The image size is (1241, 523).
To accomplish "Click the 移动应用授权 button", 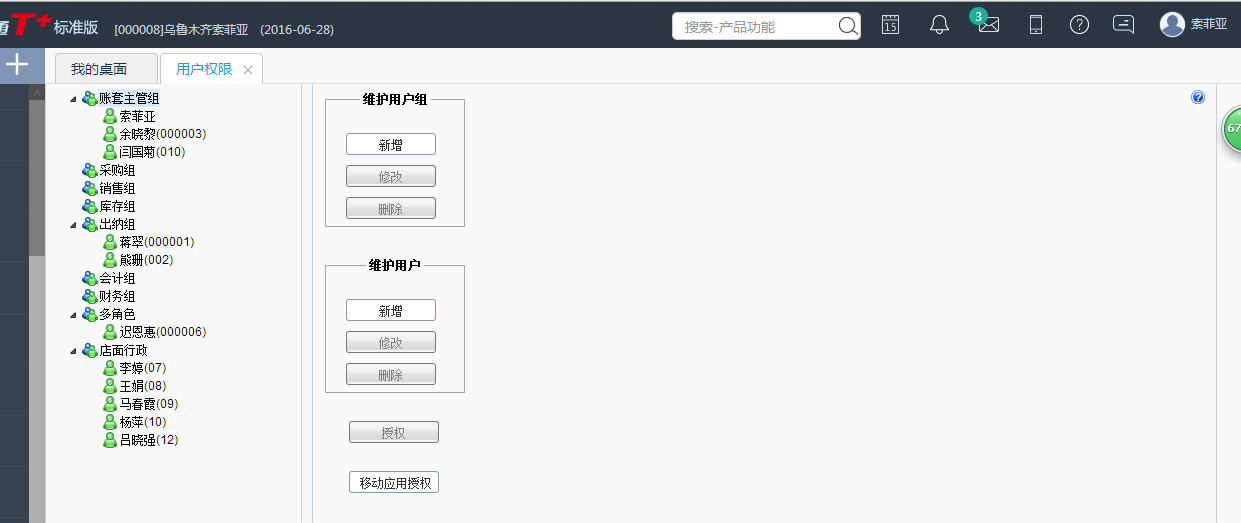I will (394, 482).
